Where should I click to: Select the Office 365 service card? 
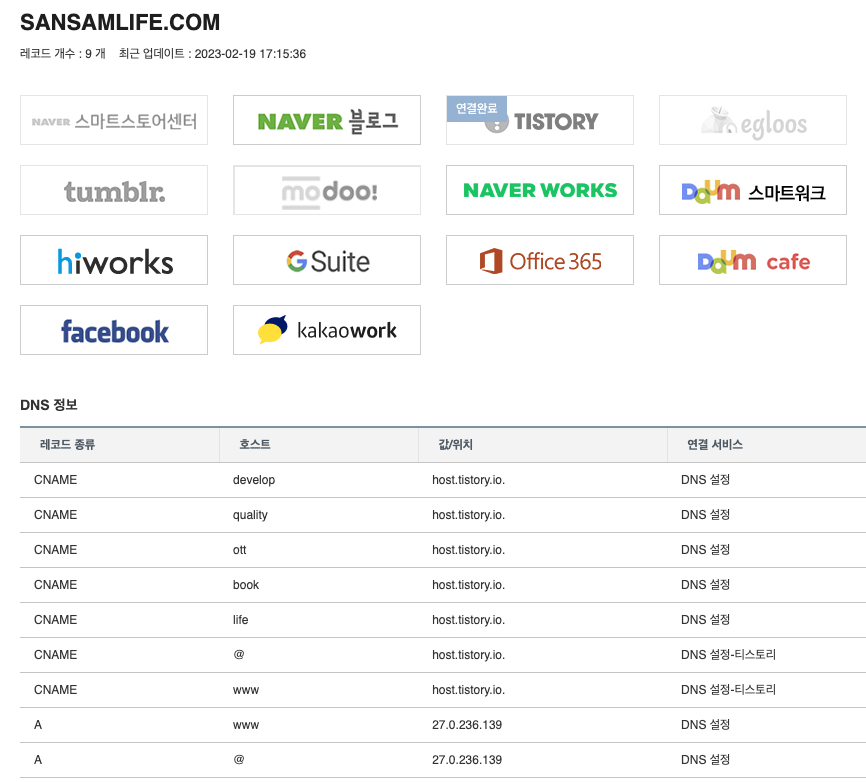click(x=540, y=260)
